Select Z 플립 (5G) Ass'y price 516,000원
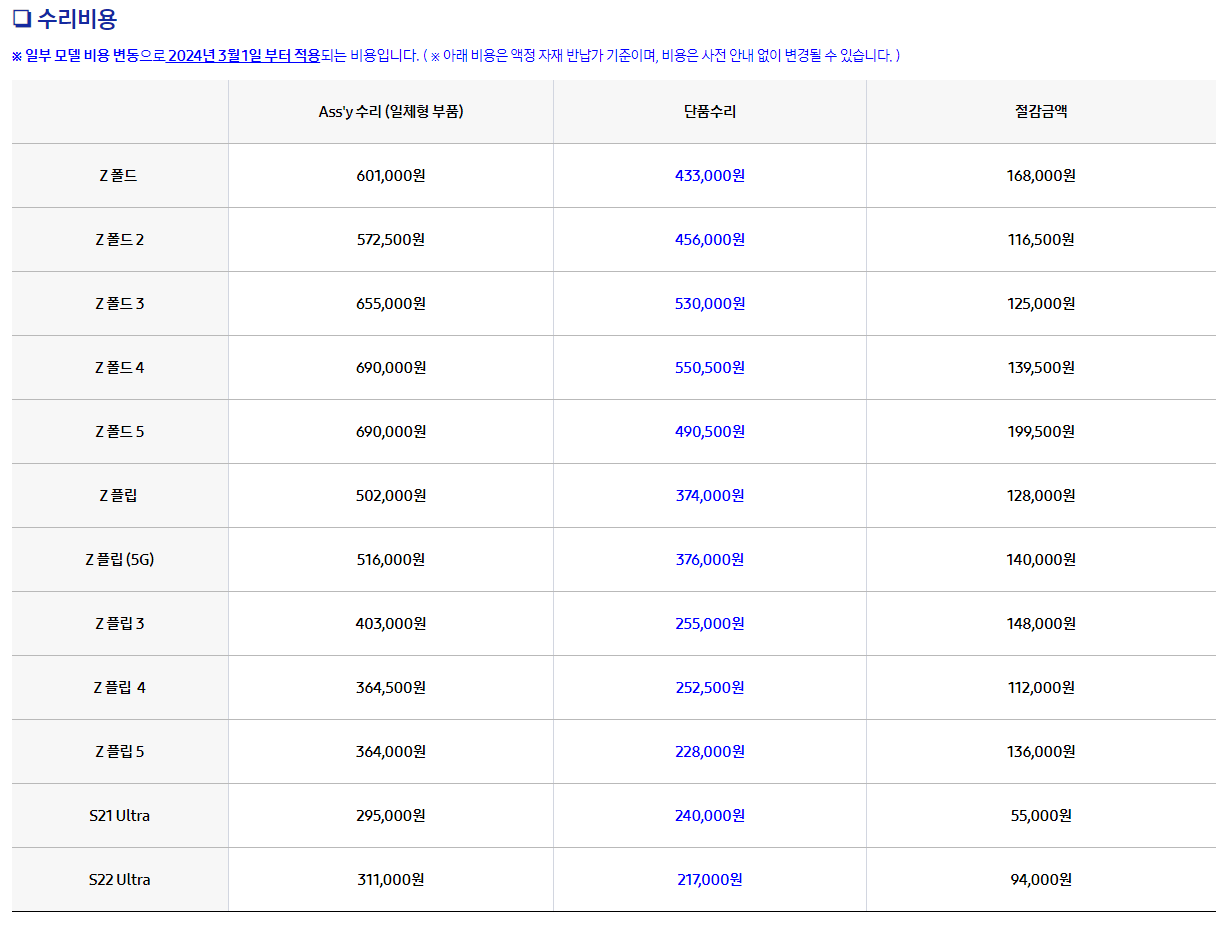The width and height of the screenshot is (1232, 925). [391, 560]
